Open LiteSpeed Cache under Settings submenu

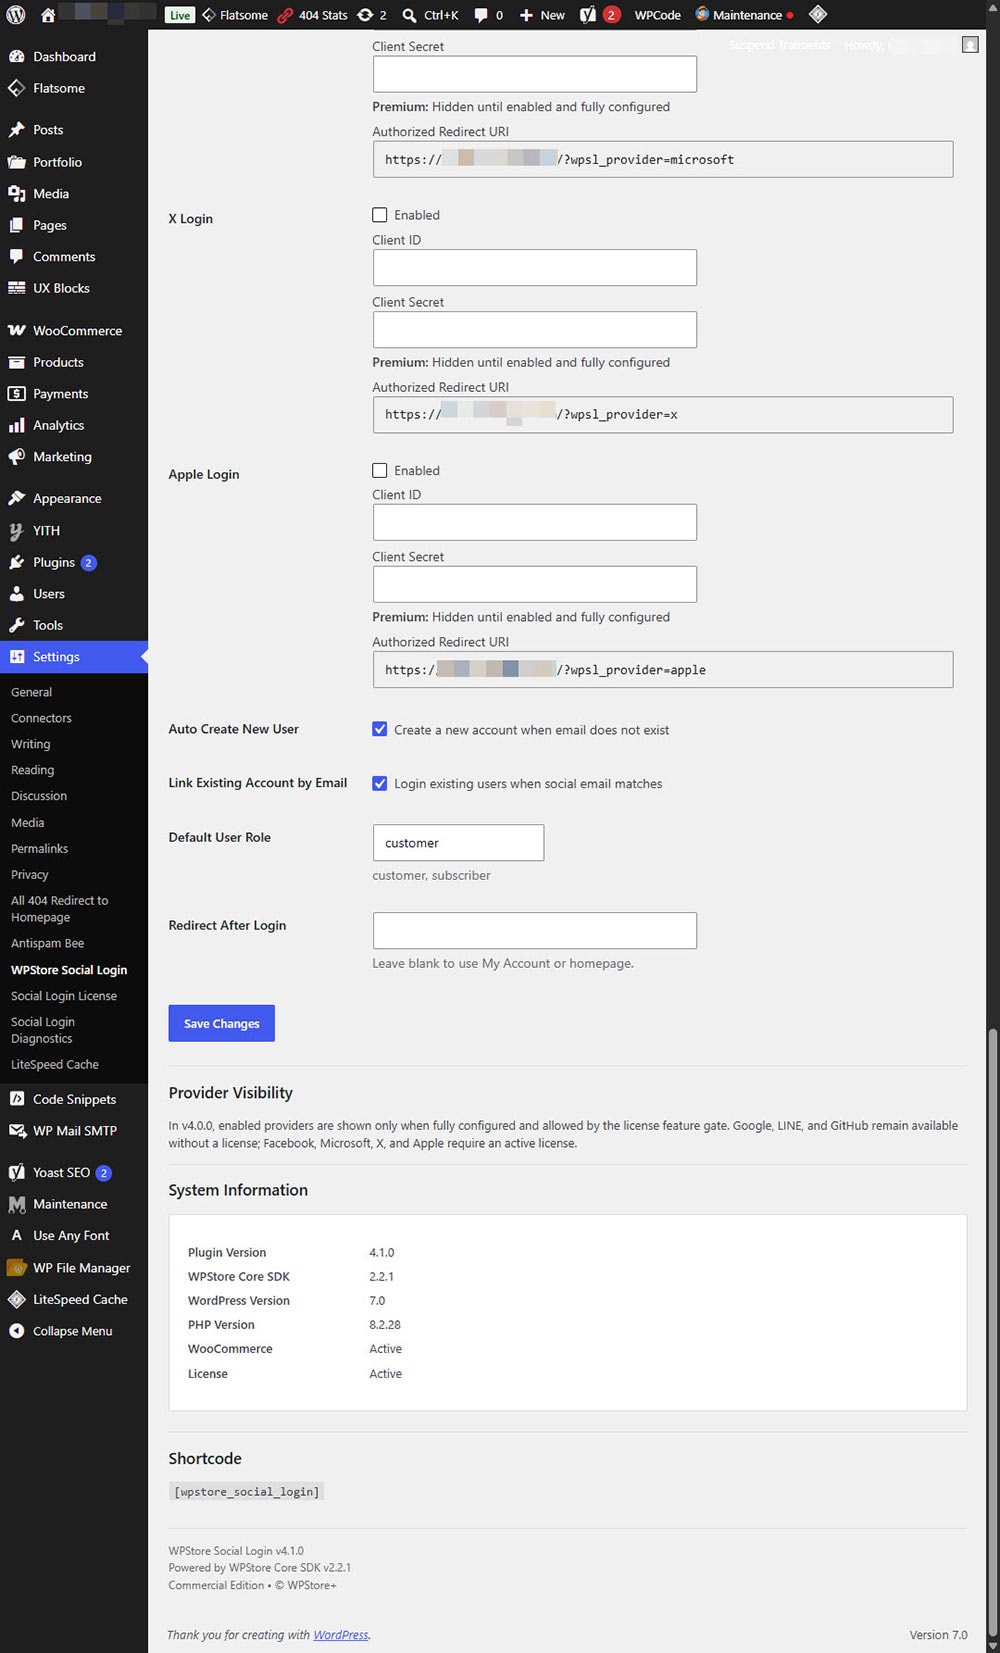[x=55, y=1065]
